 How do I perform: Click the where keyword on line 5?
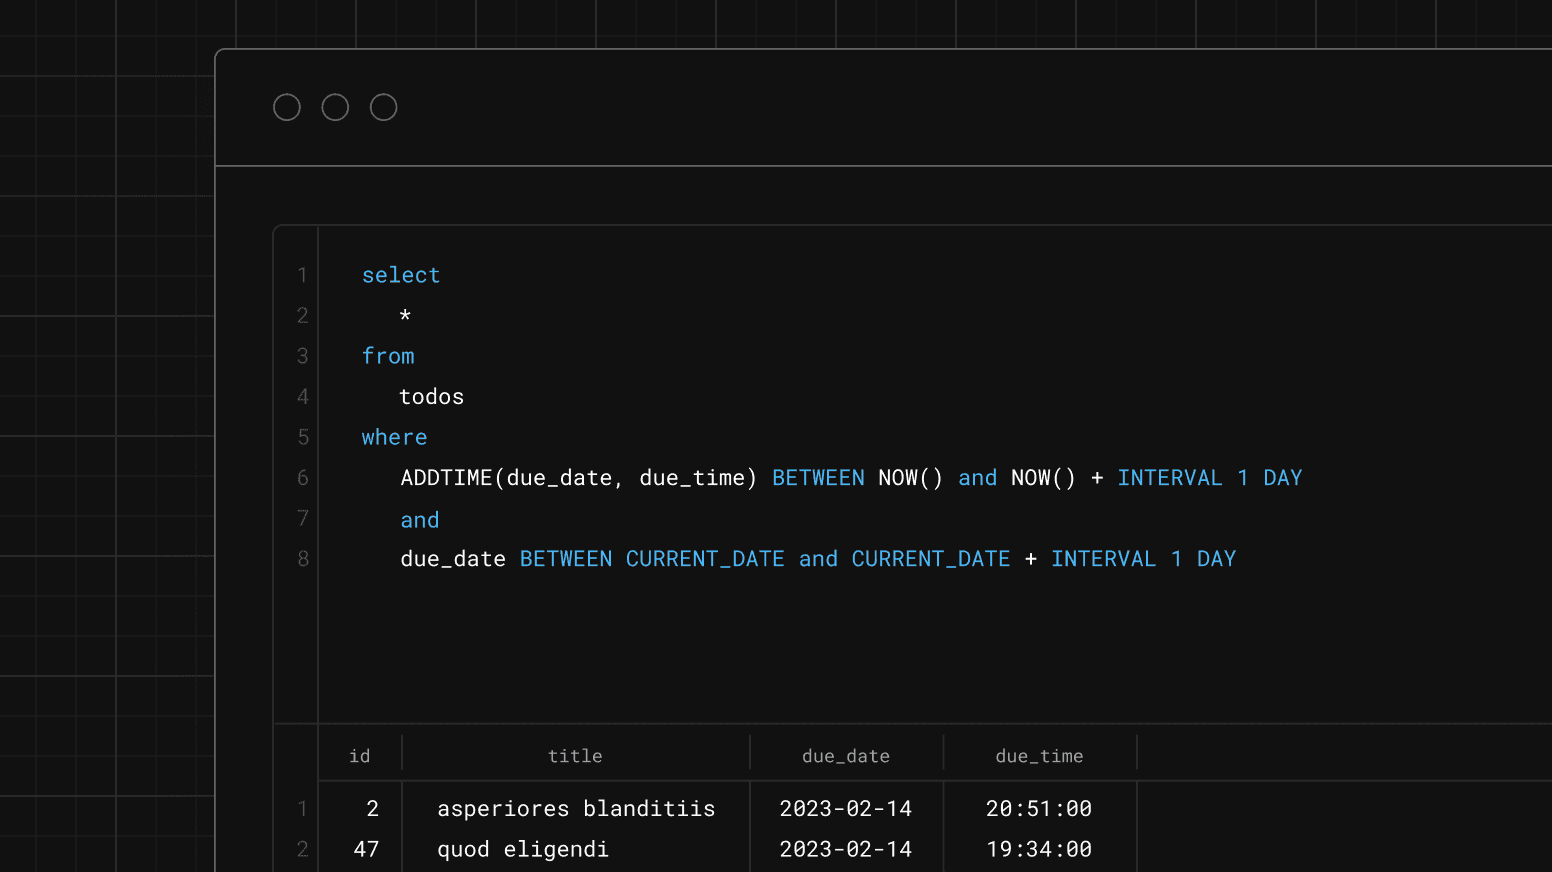tap(394, 437)
